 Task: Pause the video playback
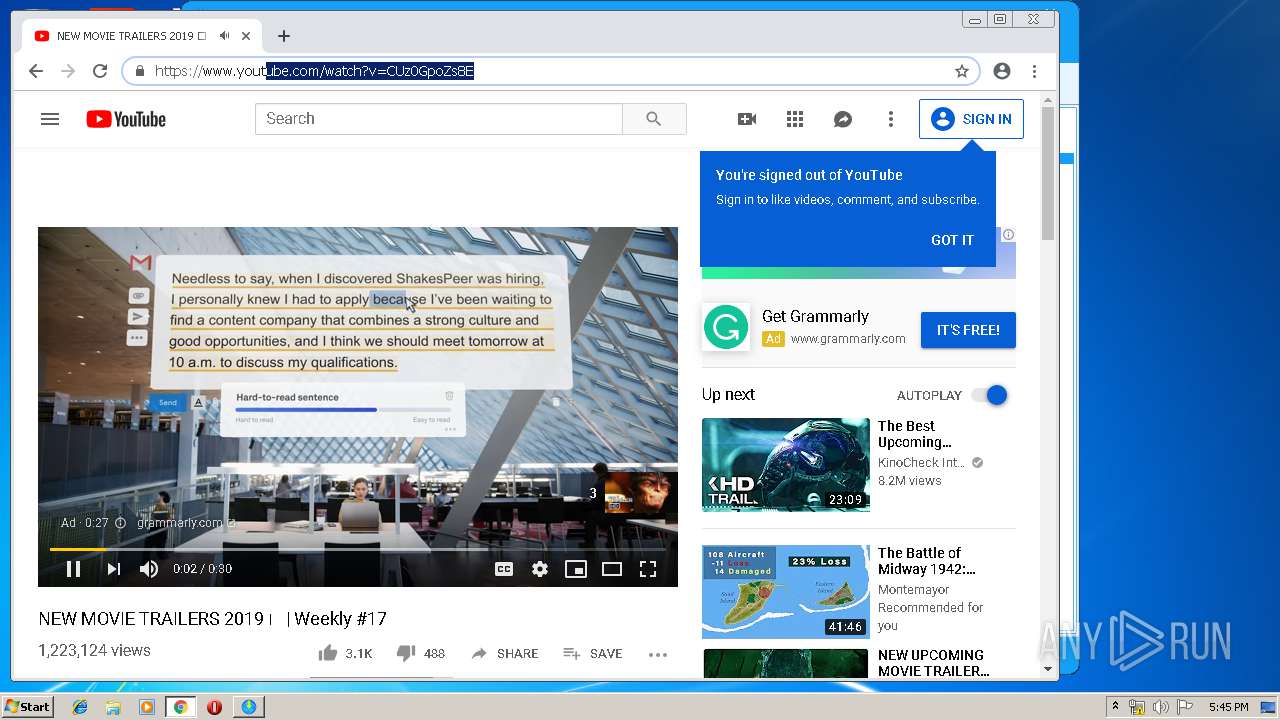pos(73,569)
